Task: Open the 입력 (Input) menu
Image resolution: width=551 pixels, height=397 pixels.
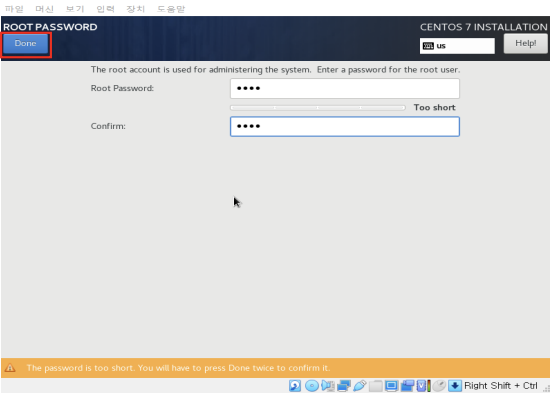Action: click(x=106, y=9)
